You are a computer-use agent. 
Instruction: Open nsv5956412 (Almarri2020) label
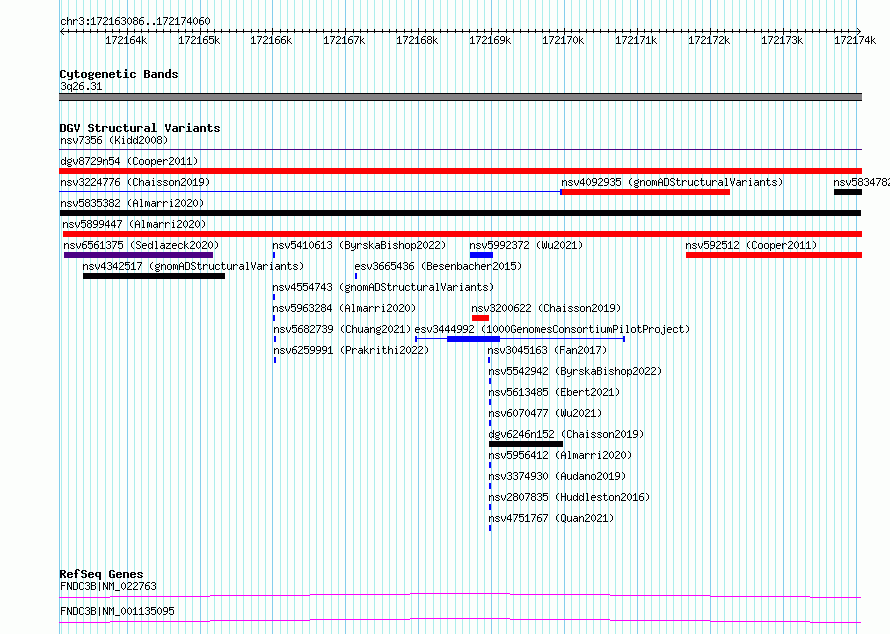[x=560, y=455]
